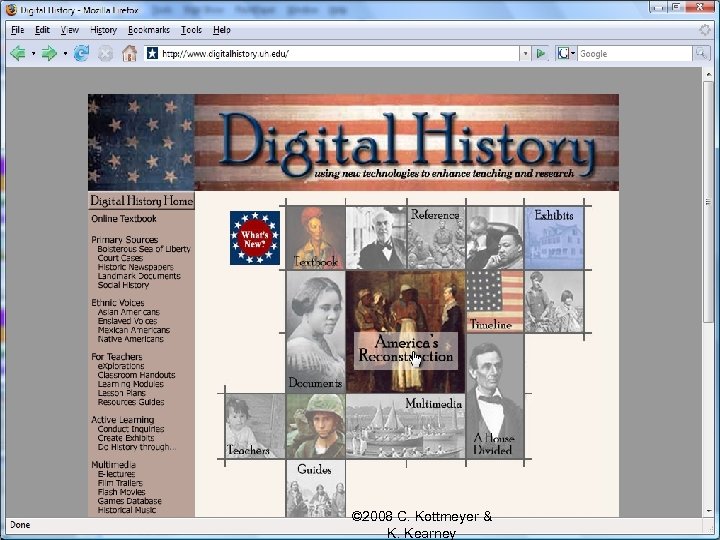
Task: Open the Games Database link
Action: coord(129,501)
